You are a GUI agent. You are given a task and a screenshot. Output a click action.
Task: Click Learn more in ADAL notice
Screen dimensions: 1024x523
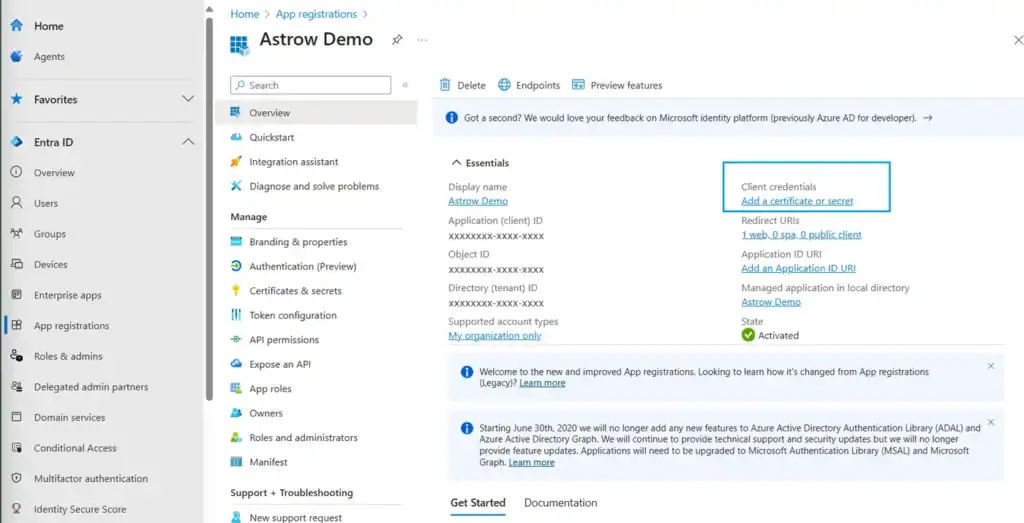point(532,462)
